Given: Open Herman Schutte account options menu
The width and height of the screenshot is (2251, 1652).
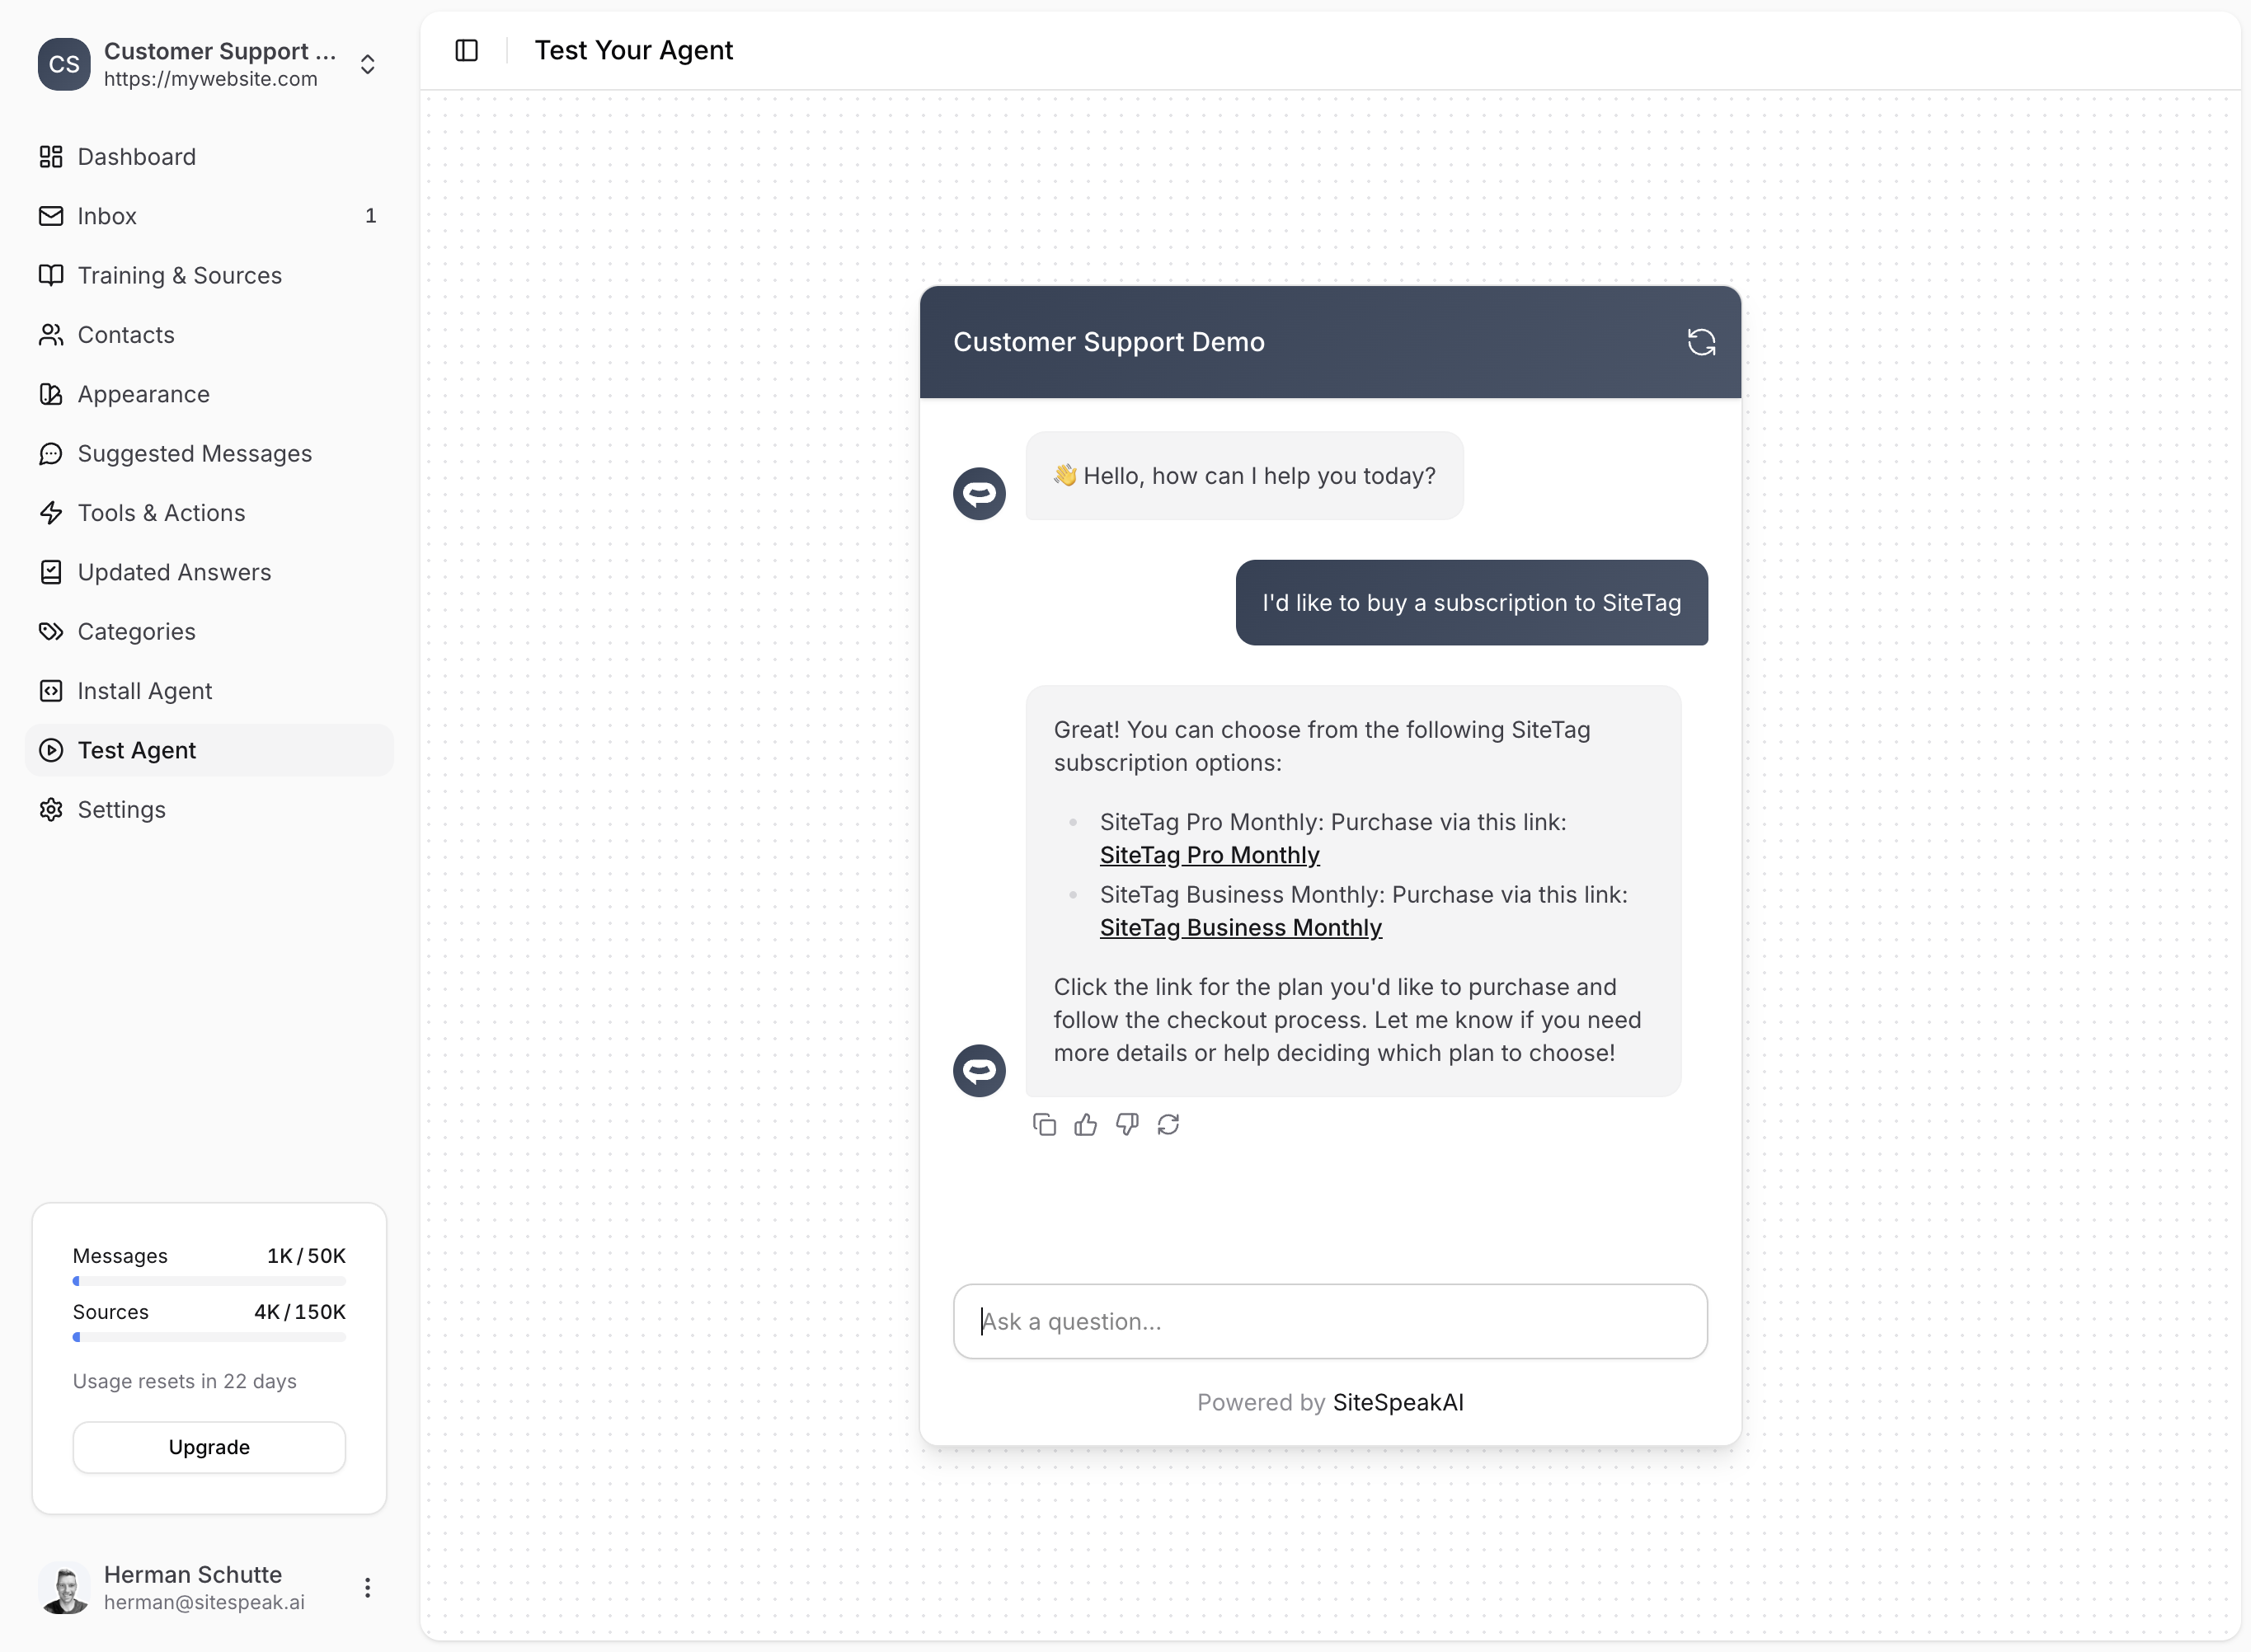Looking at the screenshot, I should [367, 1587].
